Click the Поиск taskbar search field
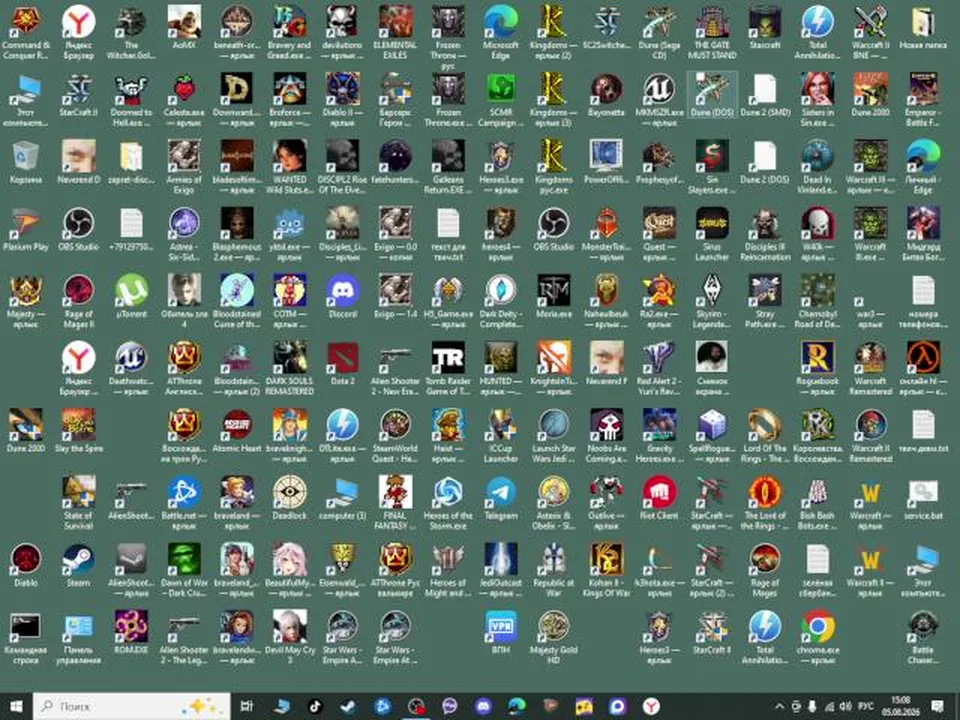Screen dimensions: 960x720 point(132,707)
